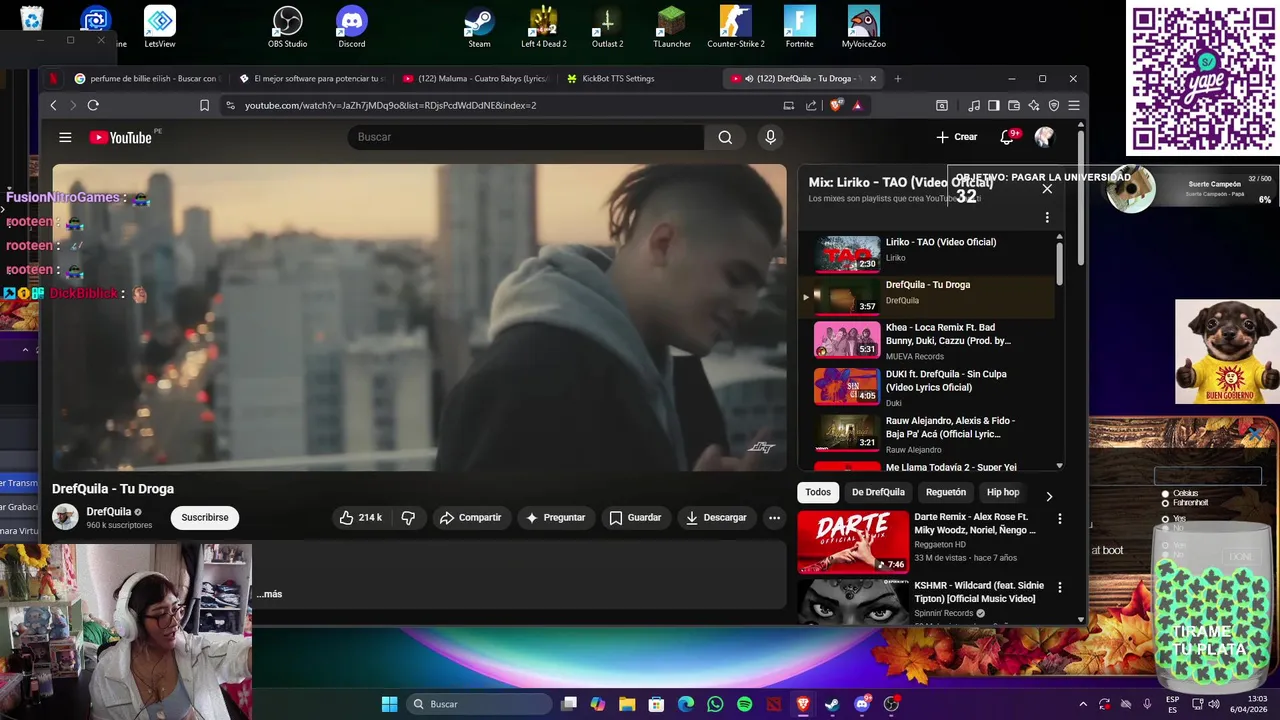The image size is (1280, 720).
Task: Open the YouTube hamburger guide menu
Action: [x=65, y=138]
